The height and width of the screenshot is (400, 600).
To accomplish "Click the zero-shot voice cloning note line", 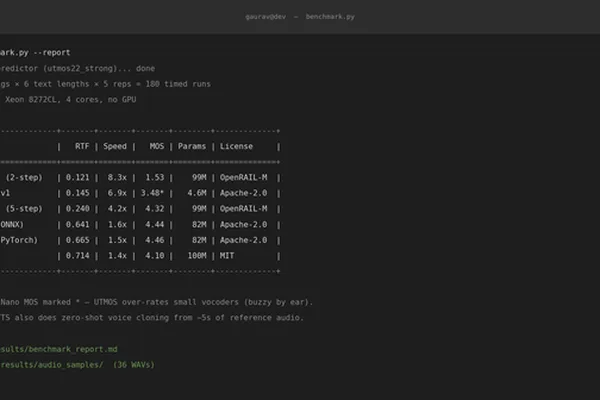I will click(x=152, y=318).
